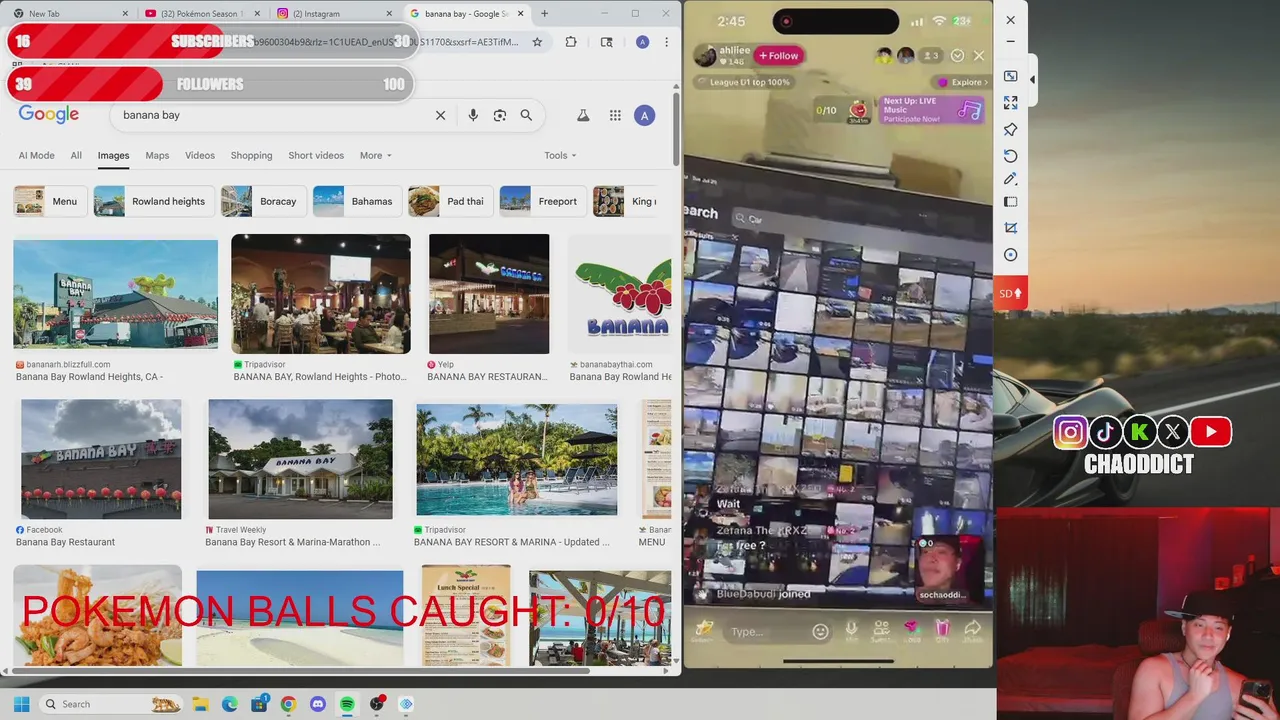Open the Google apps grid

pos(615,115)
